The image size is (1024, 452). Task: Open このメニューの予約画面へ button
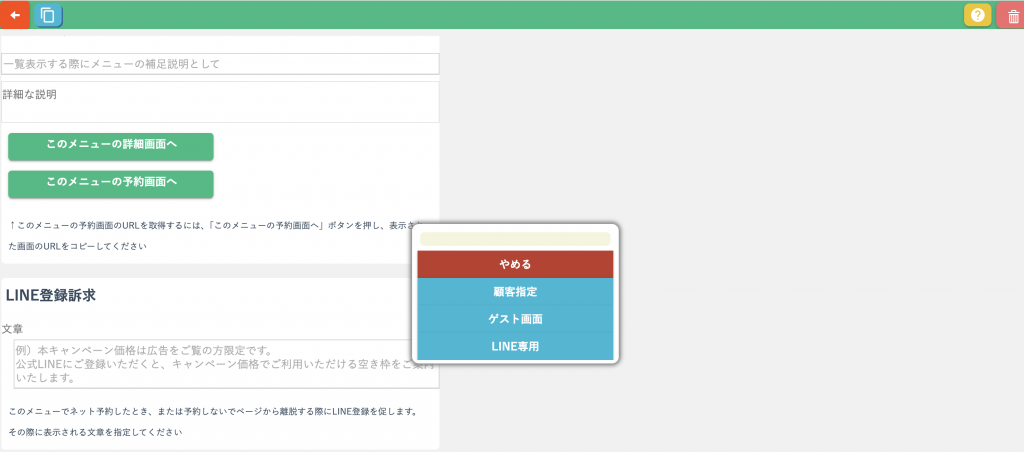coord(111,183)
